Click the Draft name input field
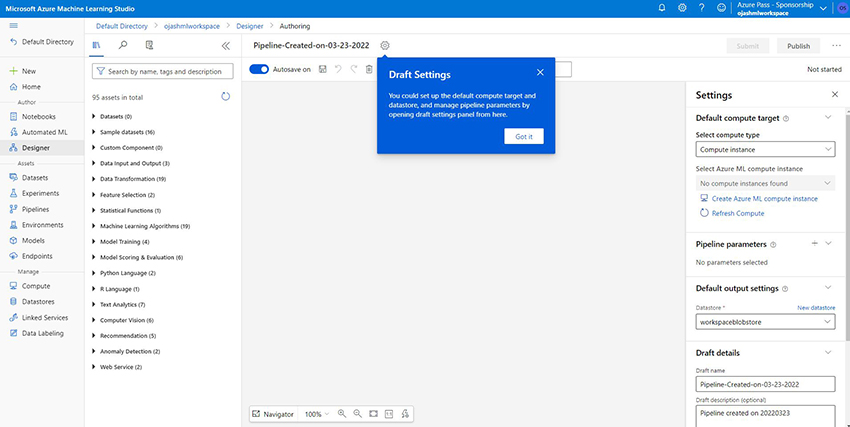This screenshot has height=427, width=850. point(766,384)
